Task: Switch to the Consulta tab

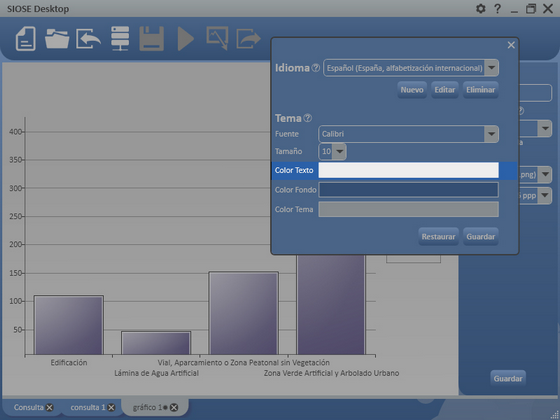Action: pos(29,408)
